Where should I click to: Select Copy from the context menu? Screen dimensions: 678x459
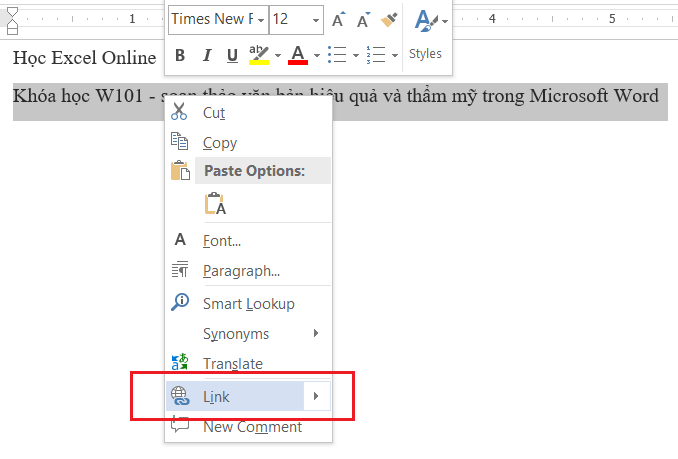tap(219, 143)
